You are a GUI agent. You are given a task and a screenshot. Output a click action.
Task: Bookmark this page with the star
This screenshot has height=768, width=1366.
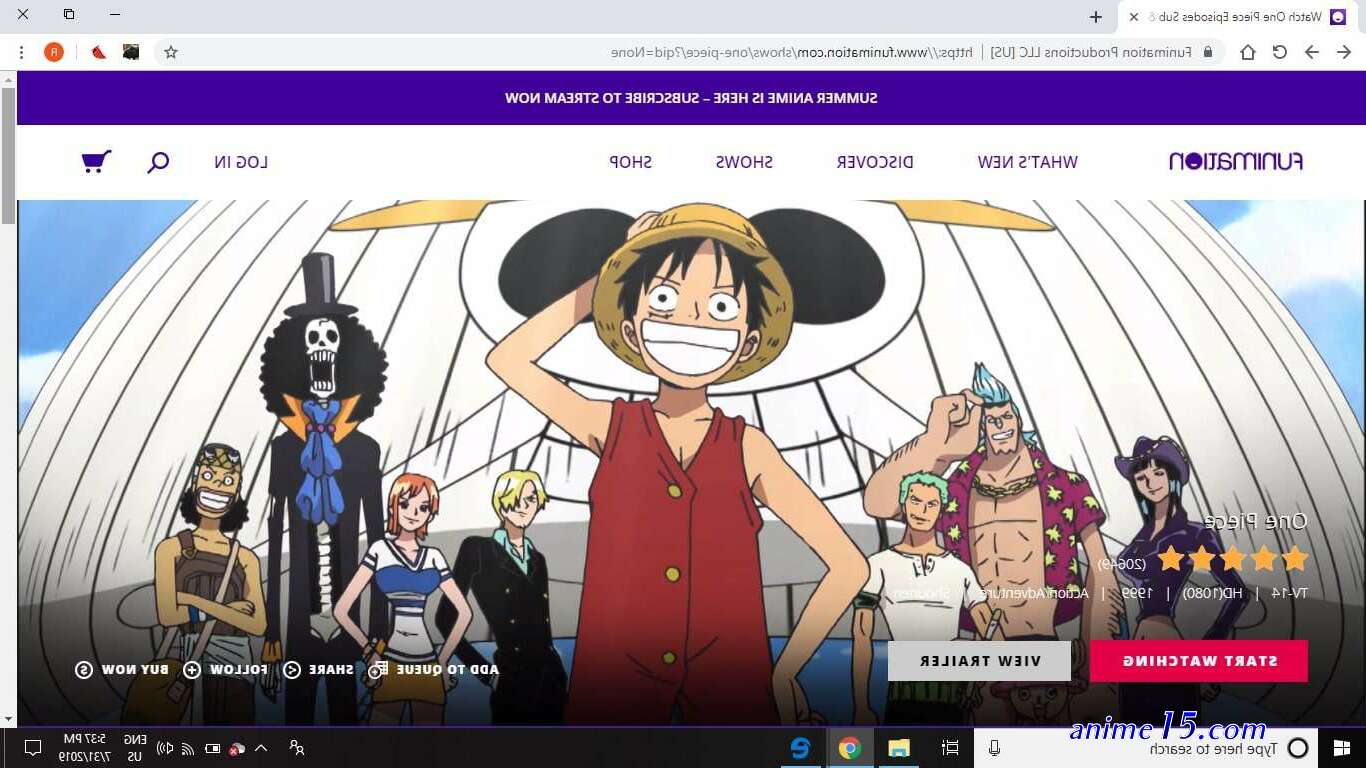[x=171, y=52]
